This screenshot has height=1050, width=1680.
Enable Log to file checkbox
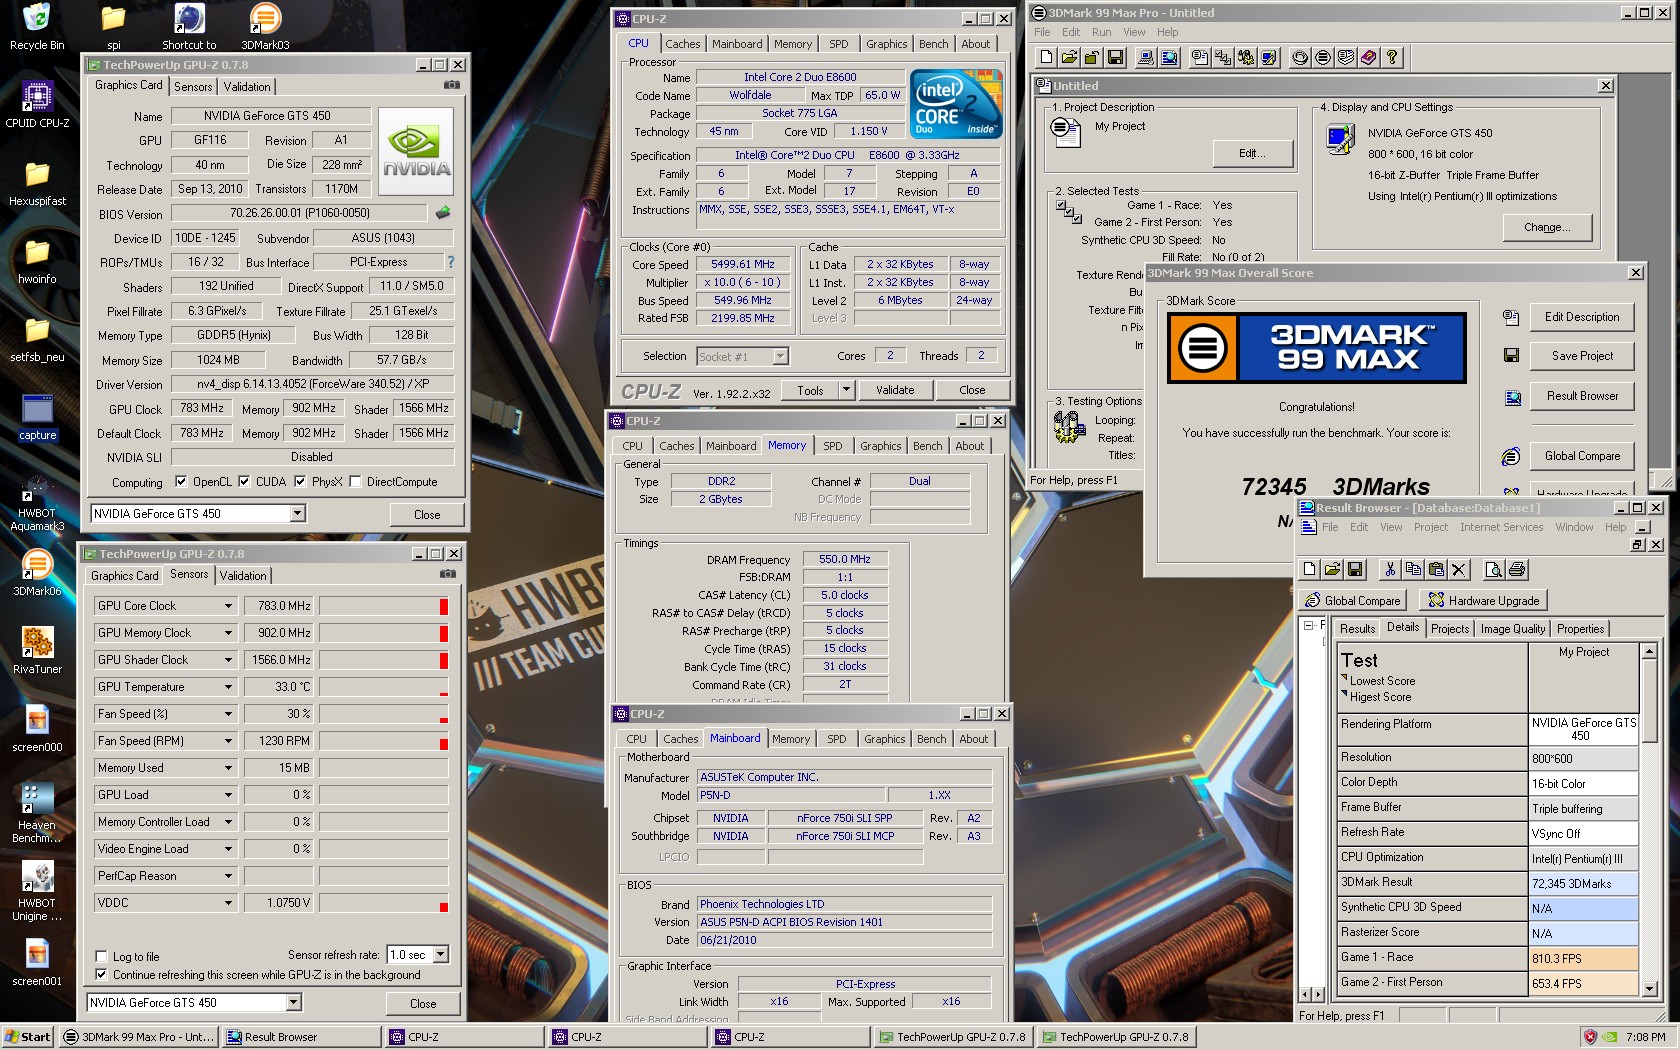pos(101,956)
